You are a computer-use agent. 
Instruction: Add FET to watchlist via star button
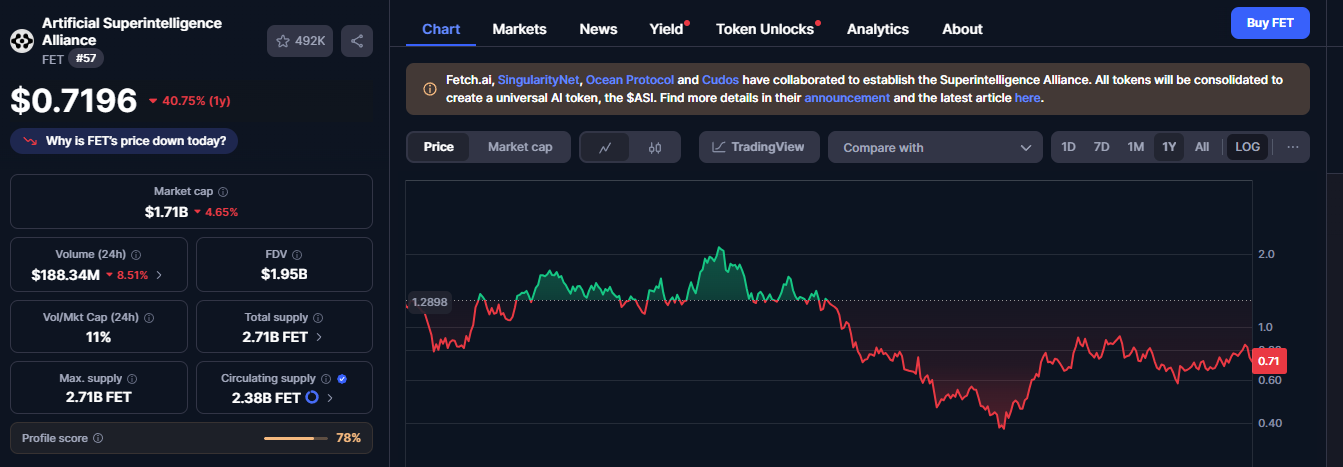[300, 41]
